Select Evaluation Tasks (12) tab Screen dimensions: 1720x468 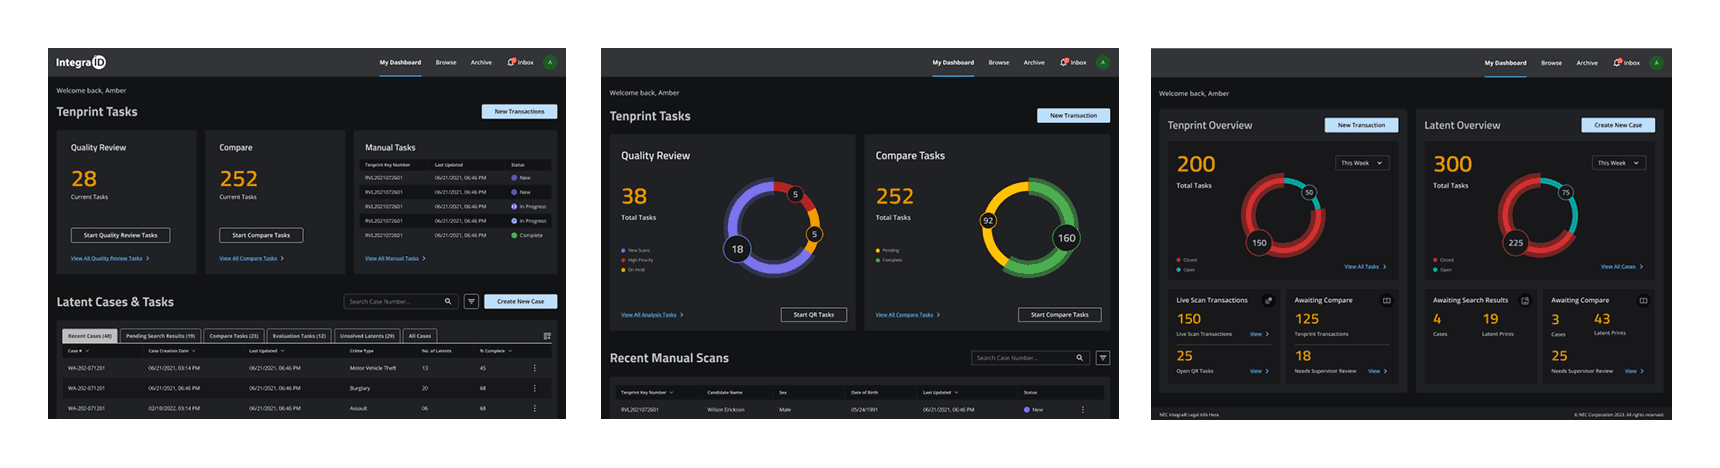point(299,336)
